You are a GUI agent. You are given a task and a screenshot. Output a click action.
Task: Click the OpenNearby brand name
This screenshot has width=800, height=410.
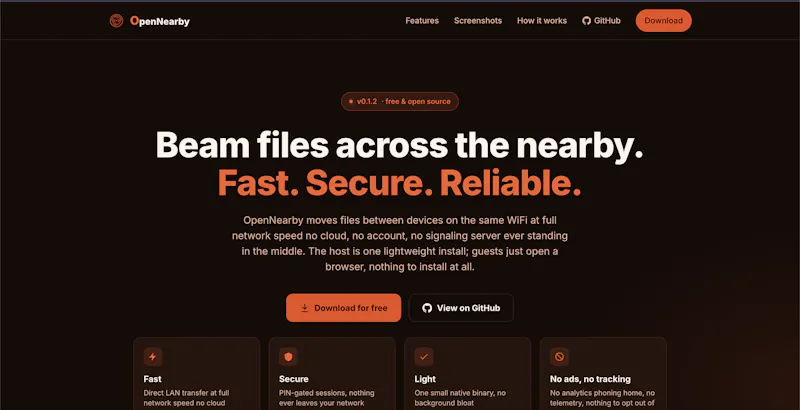pos(160,21)
